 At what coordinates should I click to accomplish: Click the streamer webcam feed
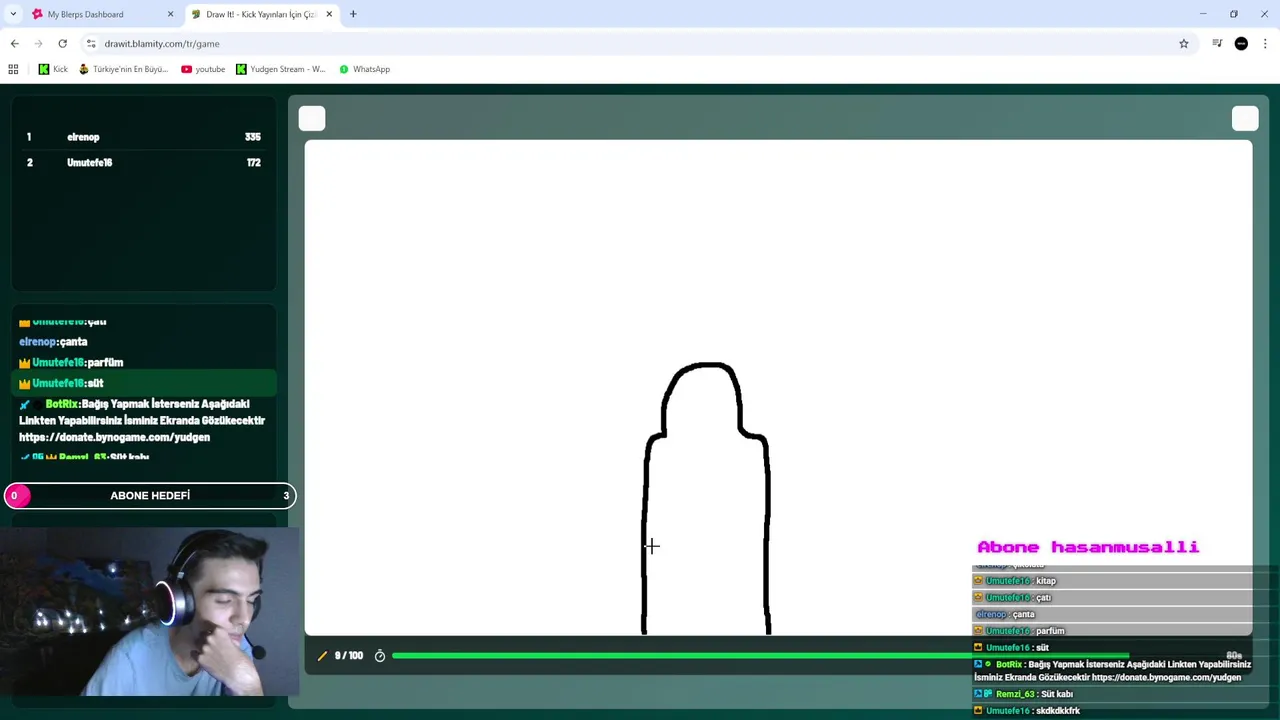coord(150,610)
